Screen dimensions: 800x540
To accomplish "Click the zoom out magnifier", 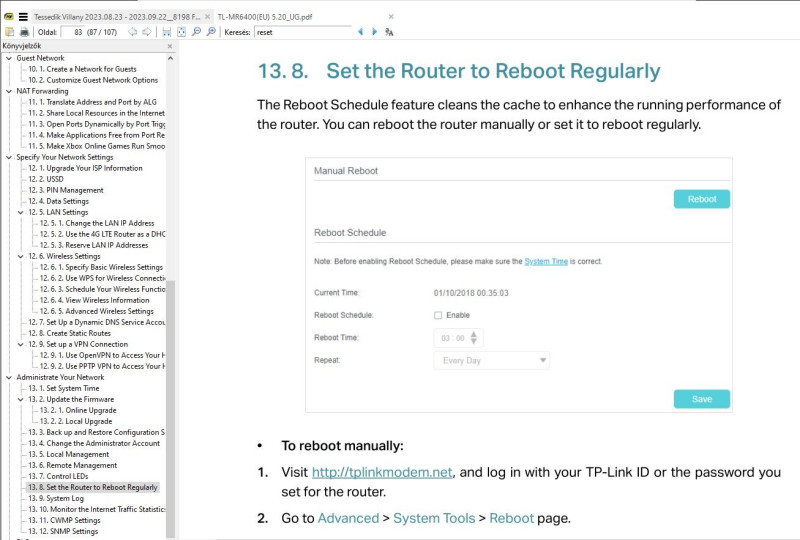I will tap(196, 32).
